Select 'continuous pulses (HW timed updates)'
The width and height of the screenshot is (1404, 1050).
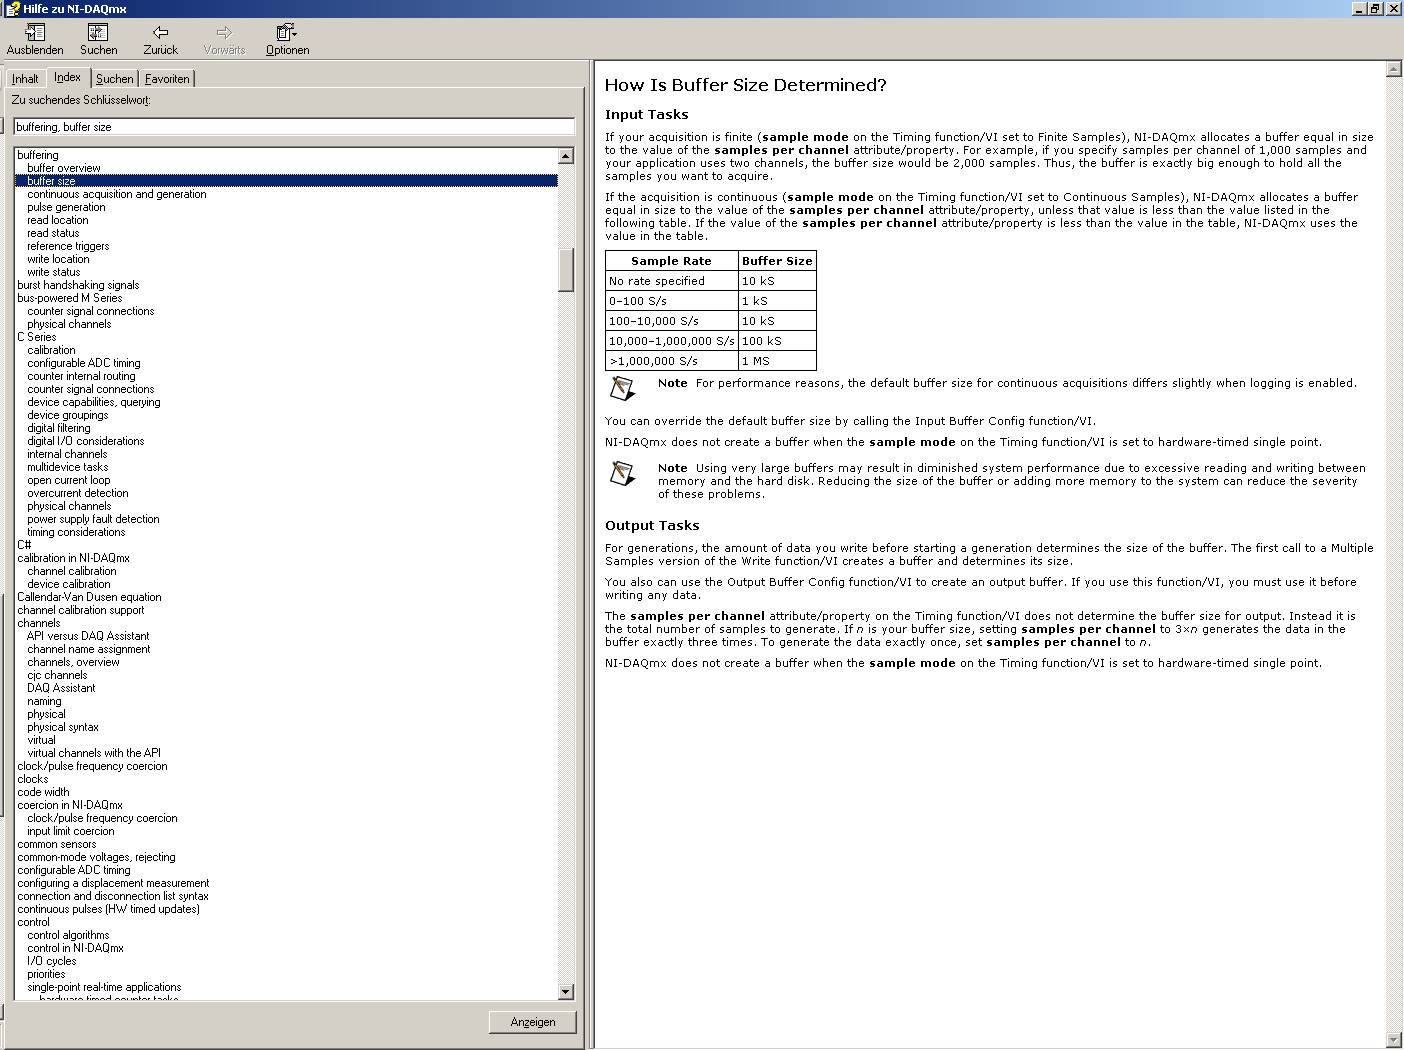pos(108,909)
